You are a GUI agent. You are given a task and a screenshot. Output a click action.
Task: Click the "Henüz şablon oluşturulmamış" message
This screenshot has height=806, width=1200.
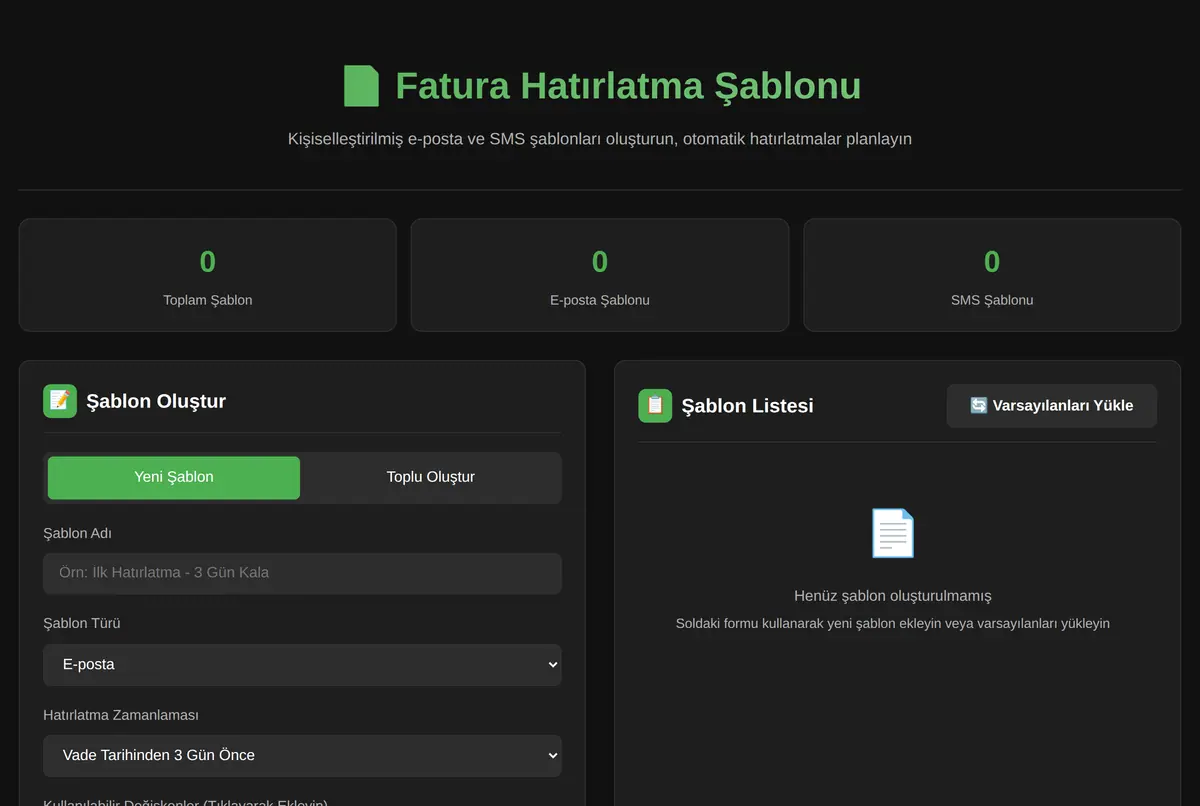893,595
